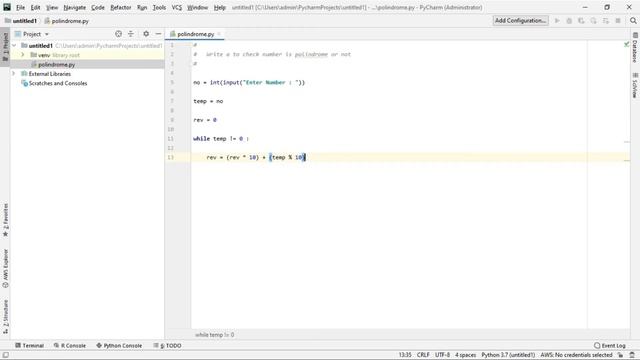
Task: Open the Navigate menu
Action: [75, 7]
